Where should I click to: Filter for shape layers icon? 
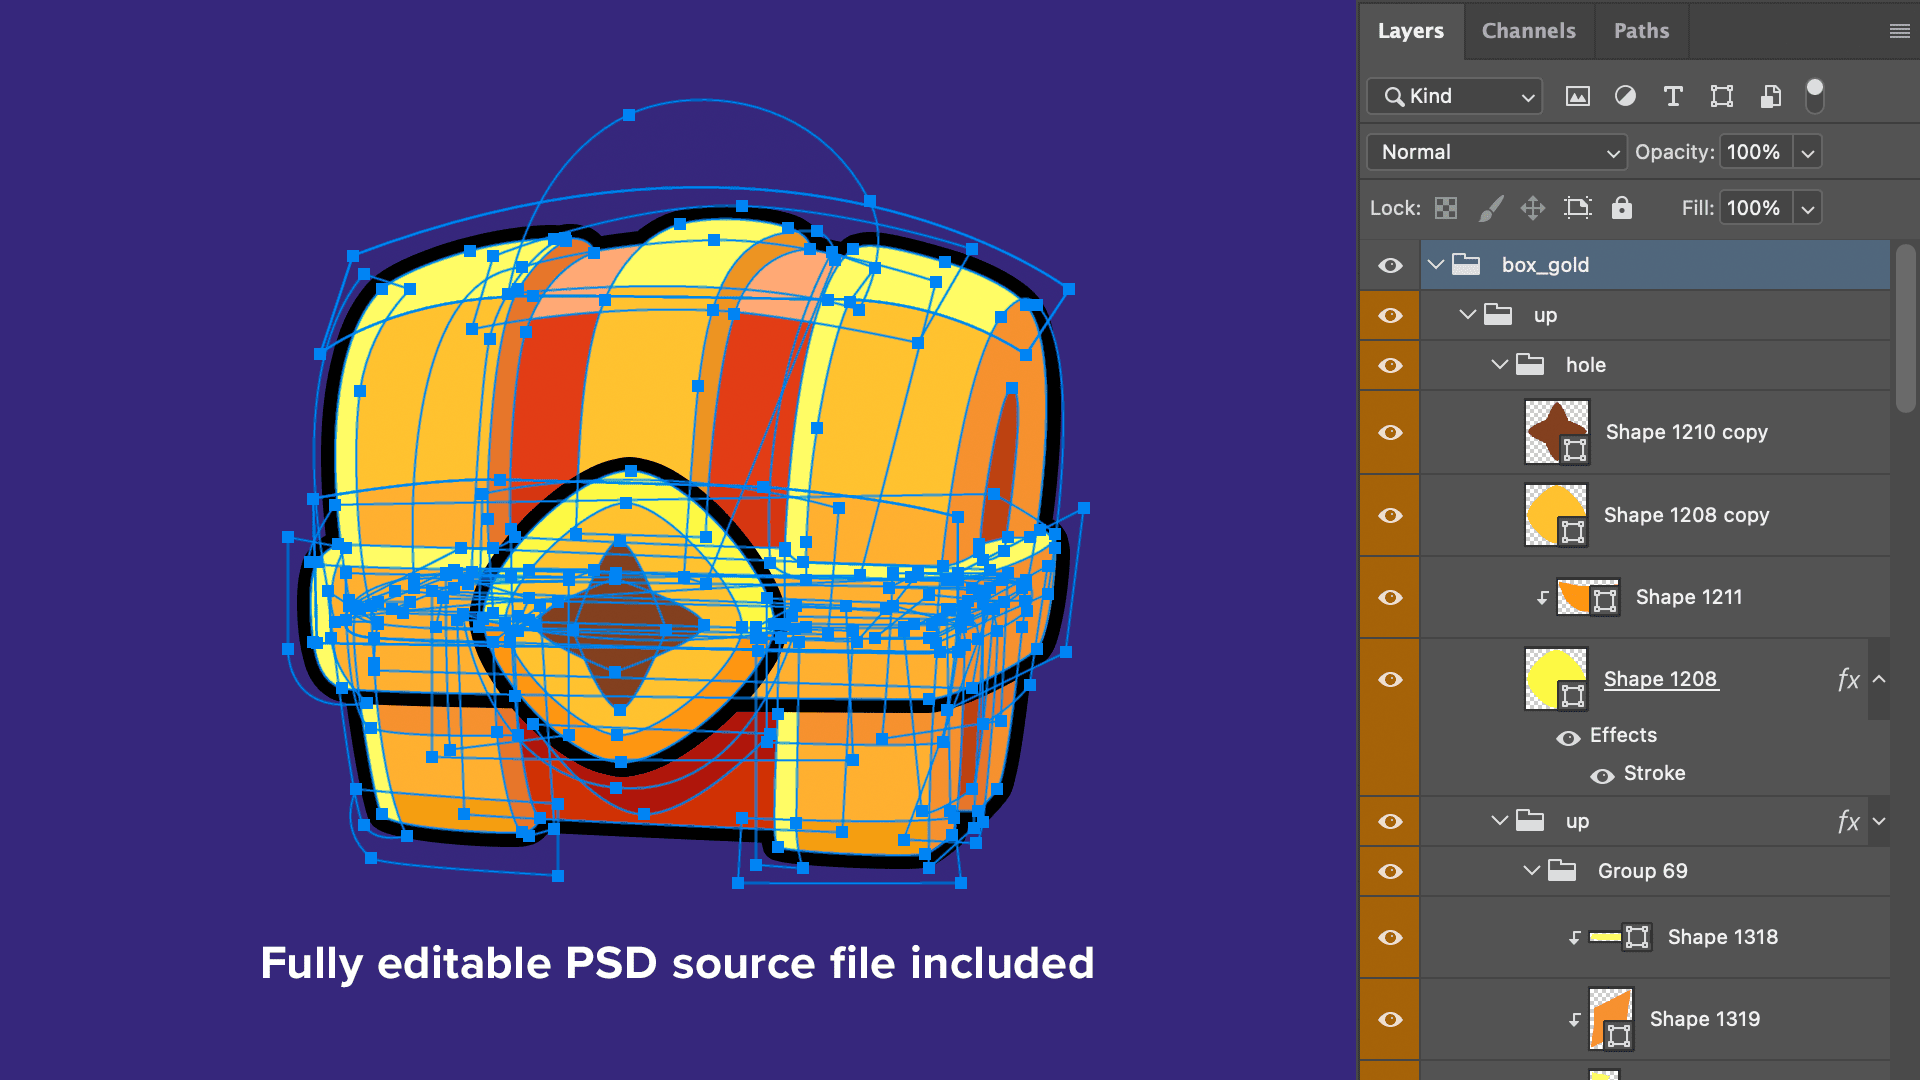[x=1721, y=96]
